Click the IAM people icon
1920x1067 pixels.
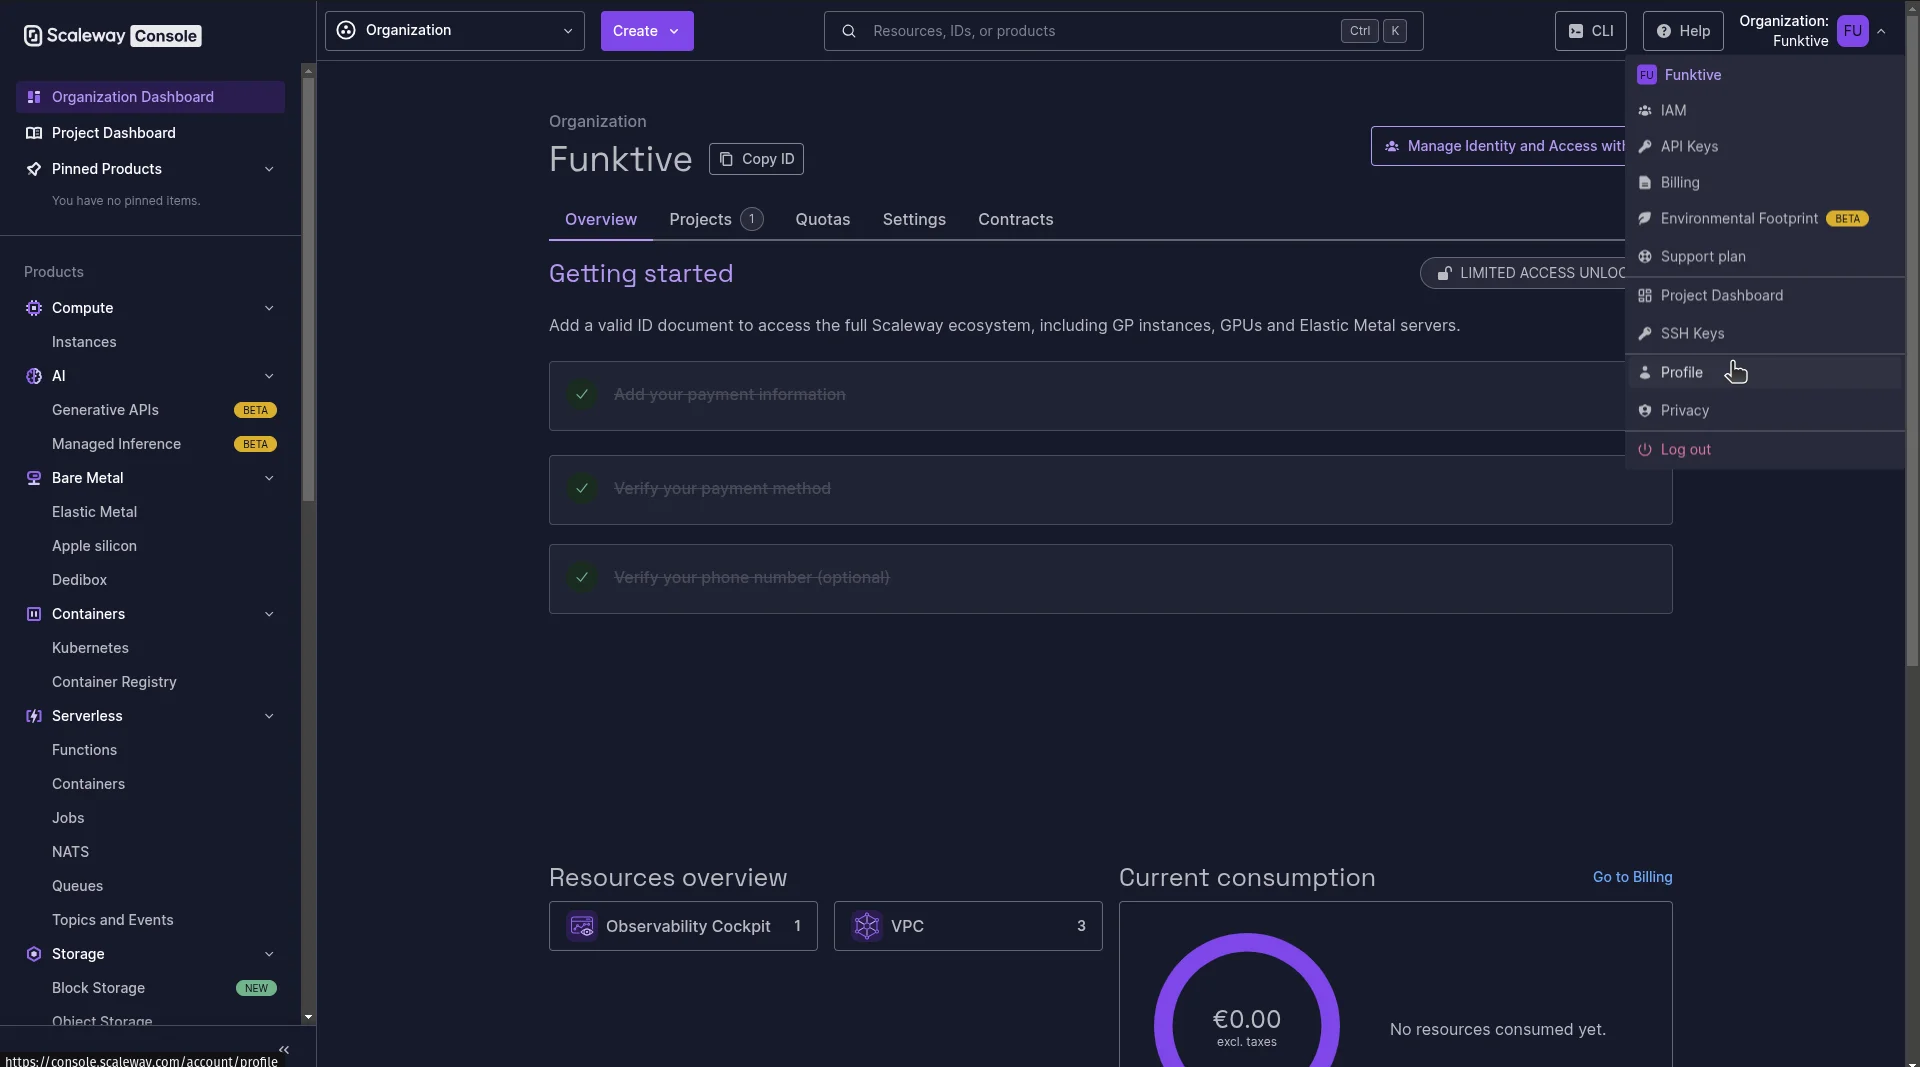(x=1645, y=111)
